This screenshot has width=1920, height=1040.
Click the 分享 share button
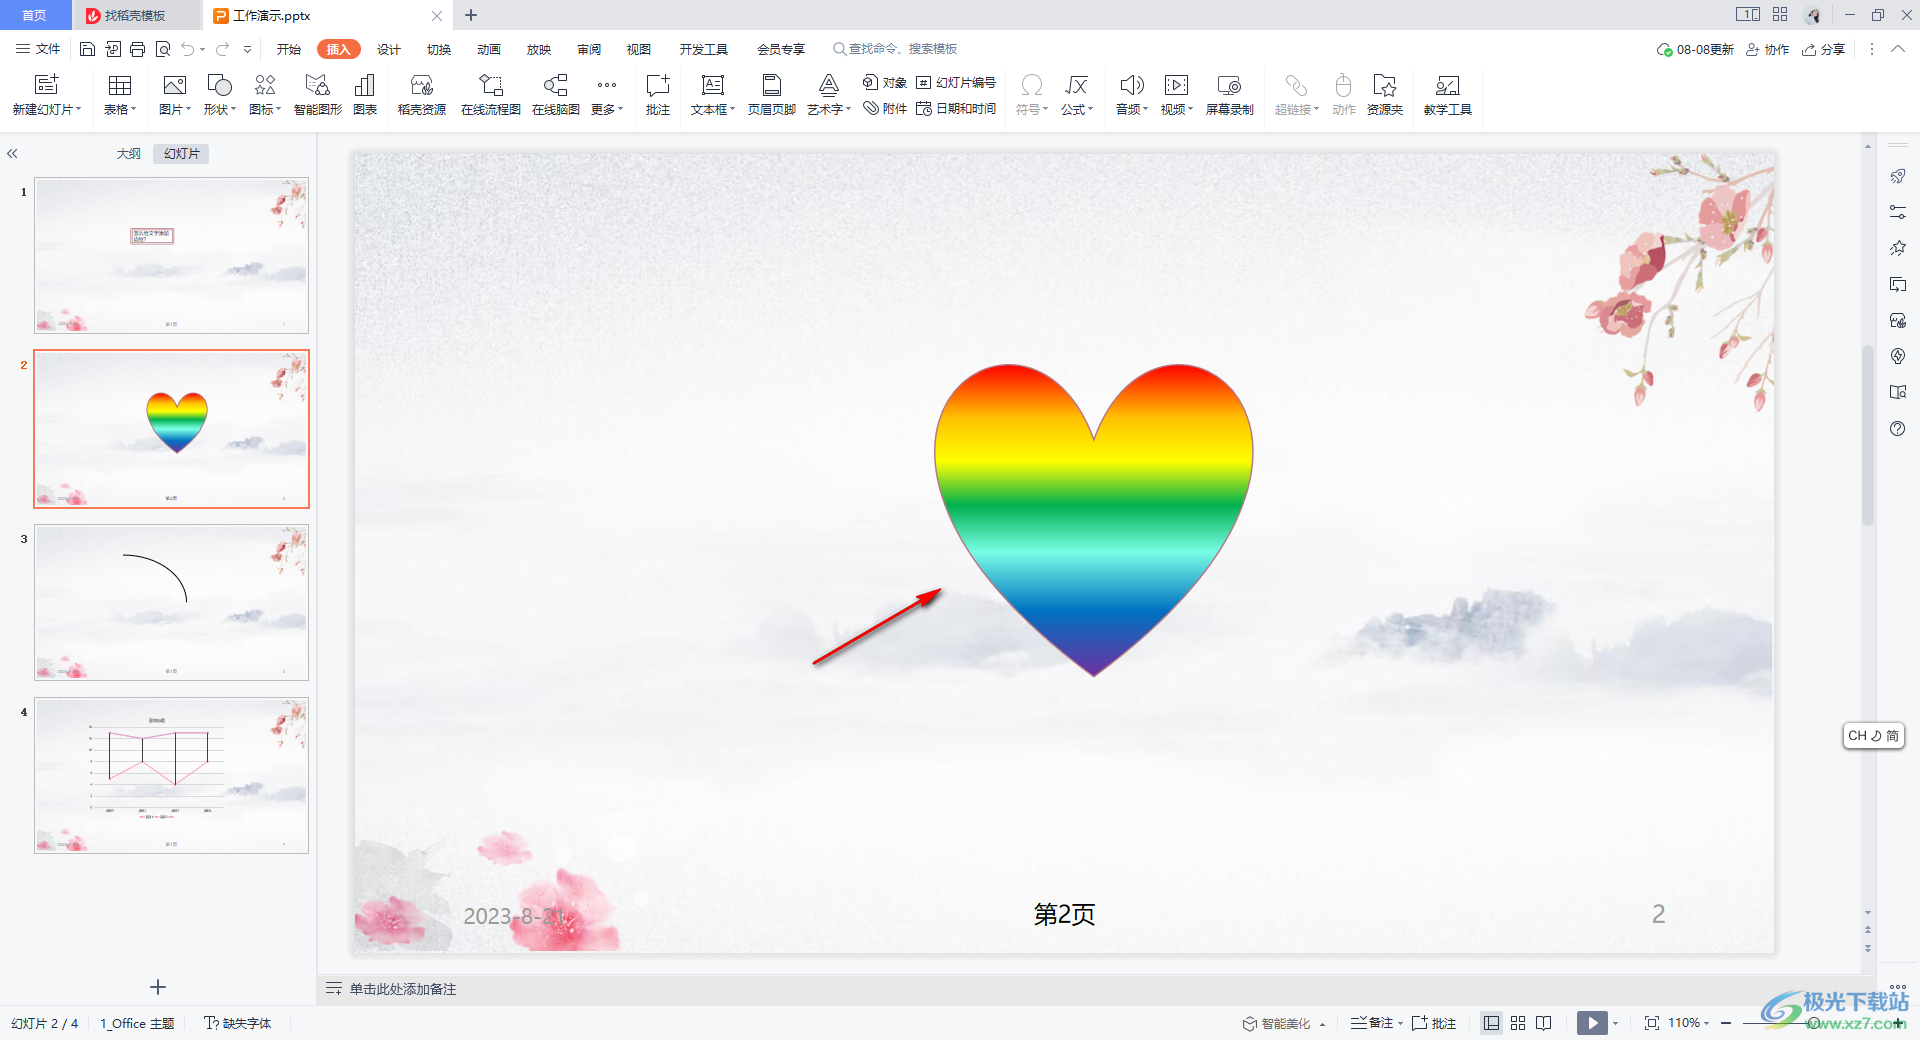(1823, 49)
